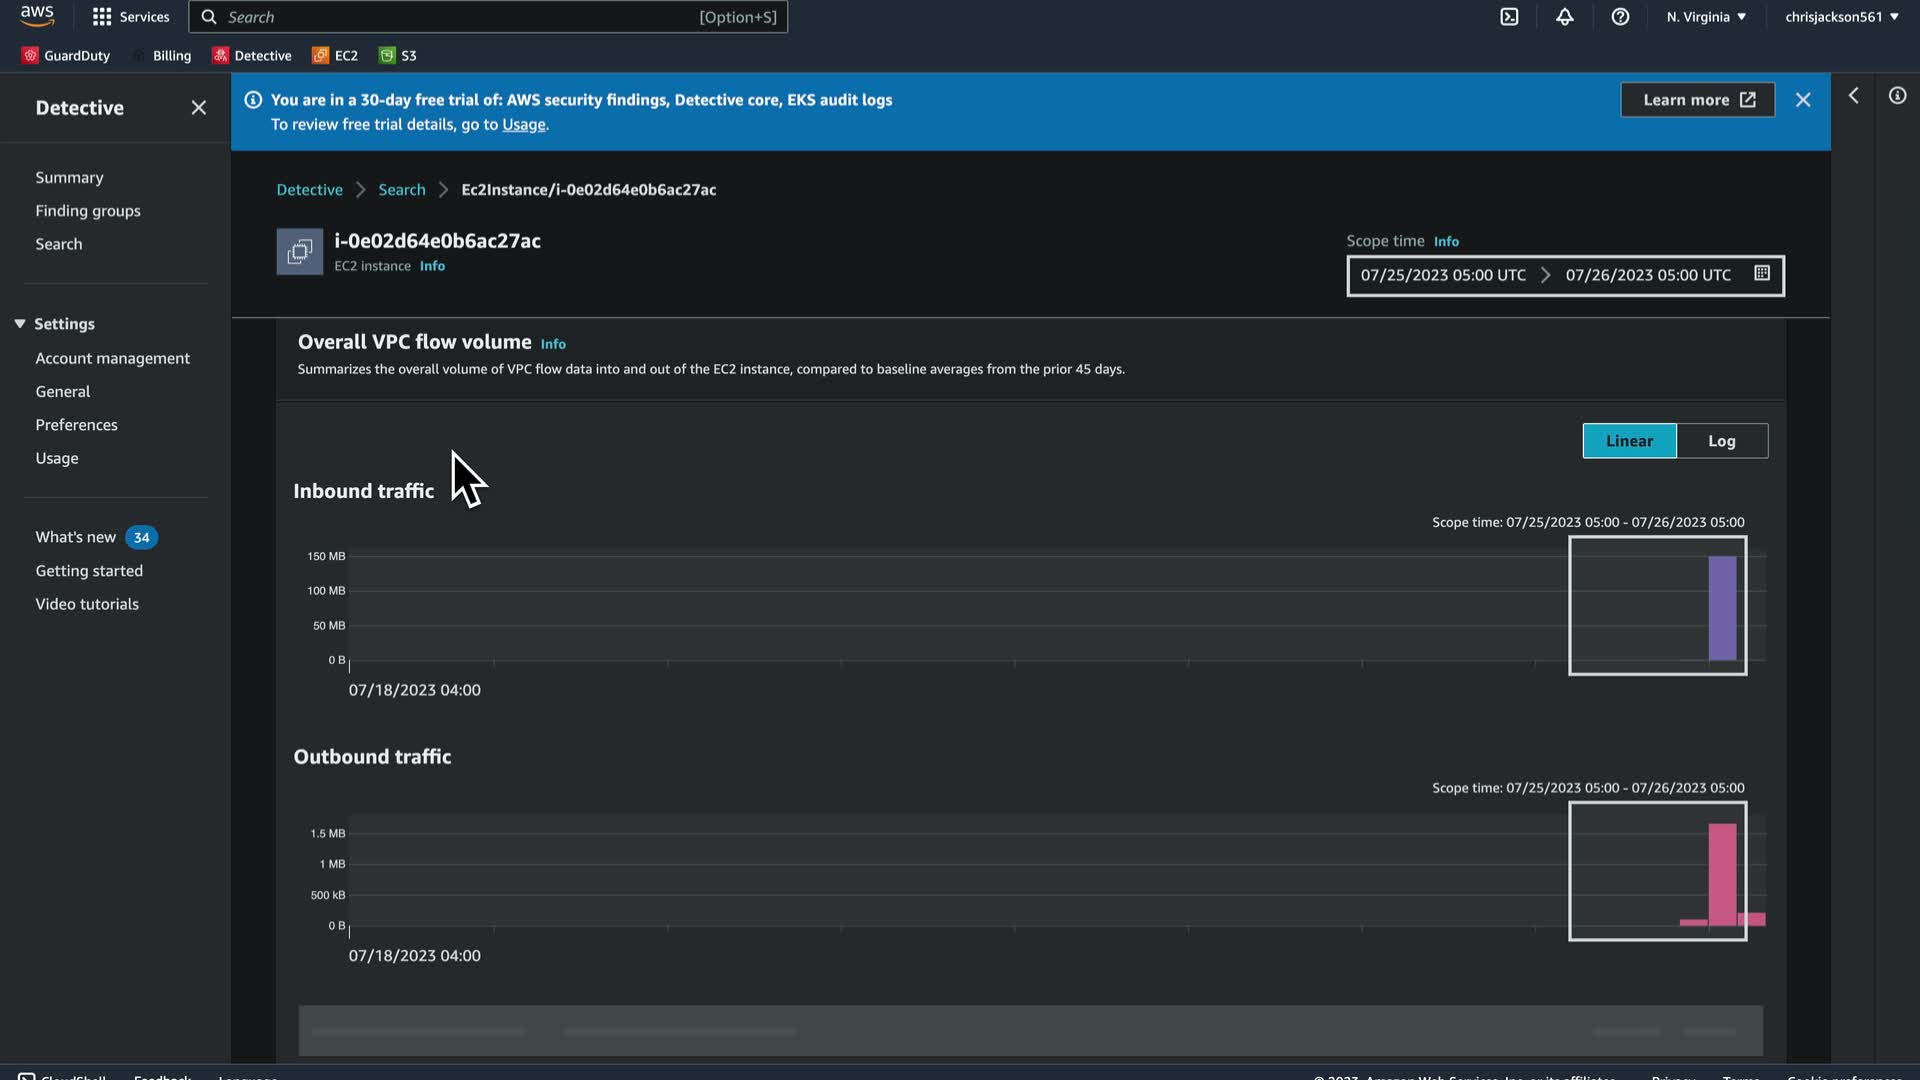Click the calendar icon in scope time
The image size is (1920, 1080).
click(x=1762, y=274)
